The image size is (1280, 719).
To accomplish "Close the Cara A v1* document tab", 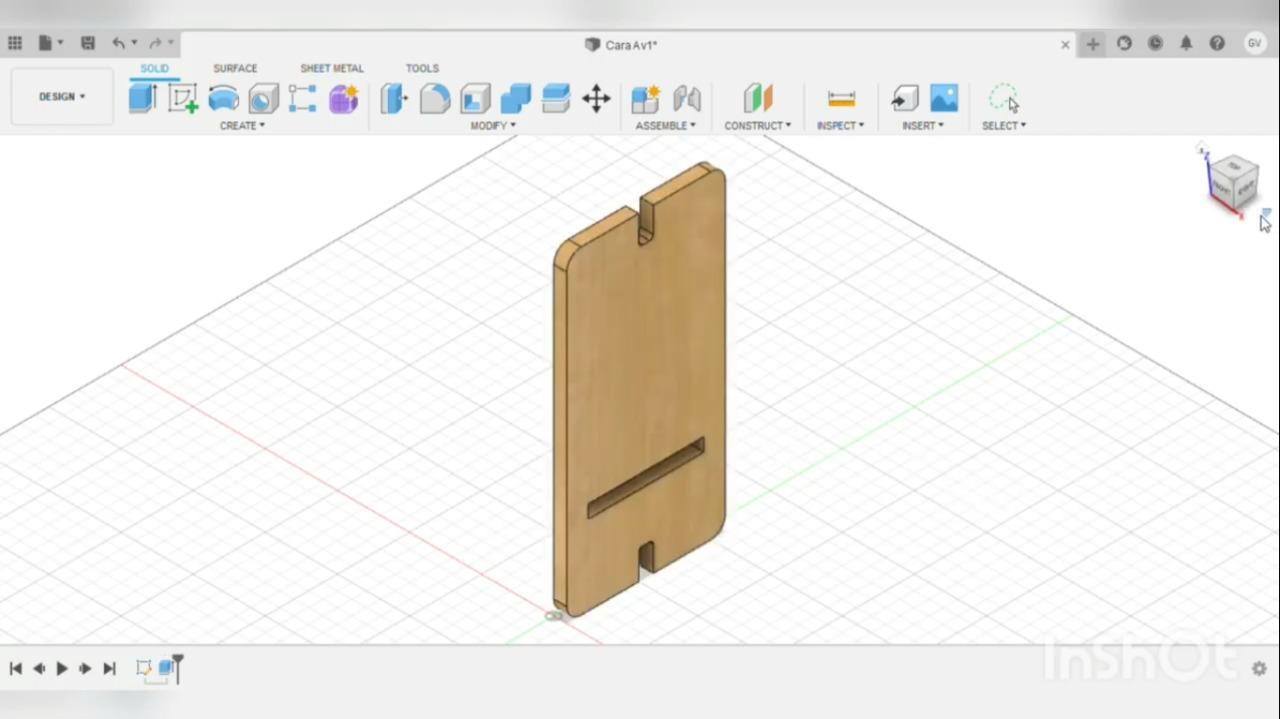I will pos(1065,45).
